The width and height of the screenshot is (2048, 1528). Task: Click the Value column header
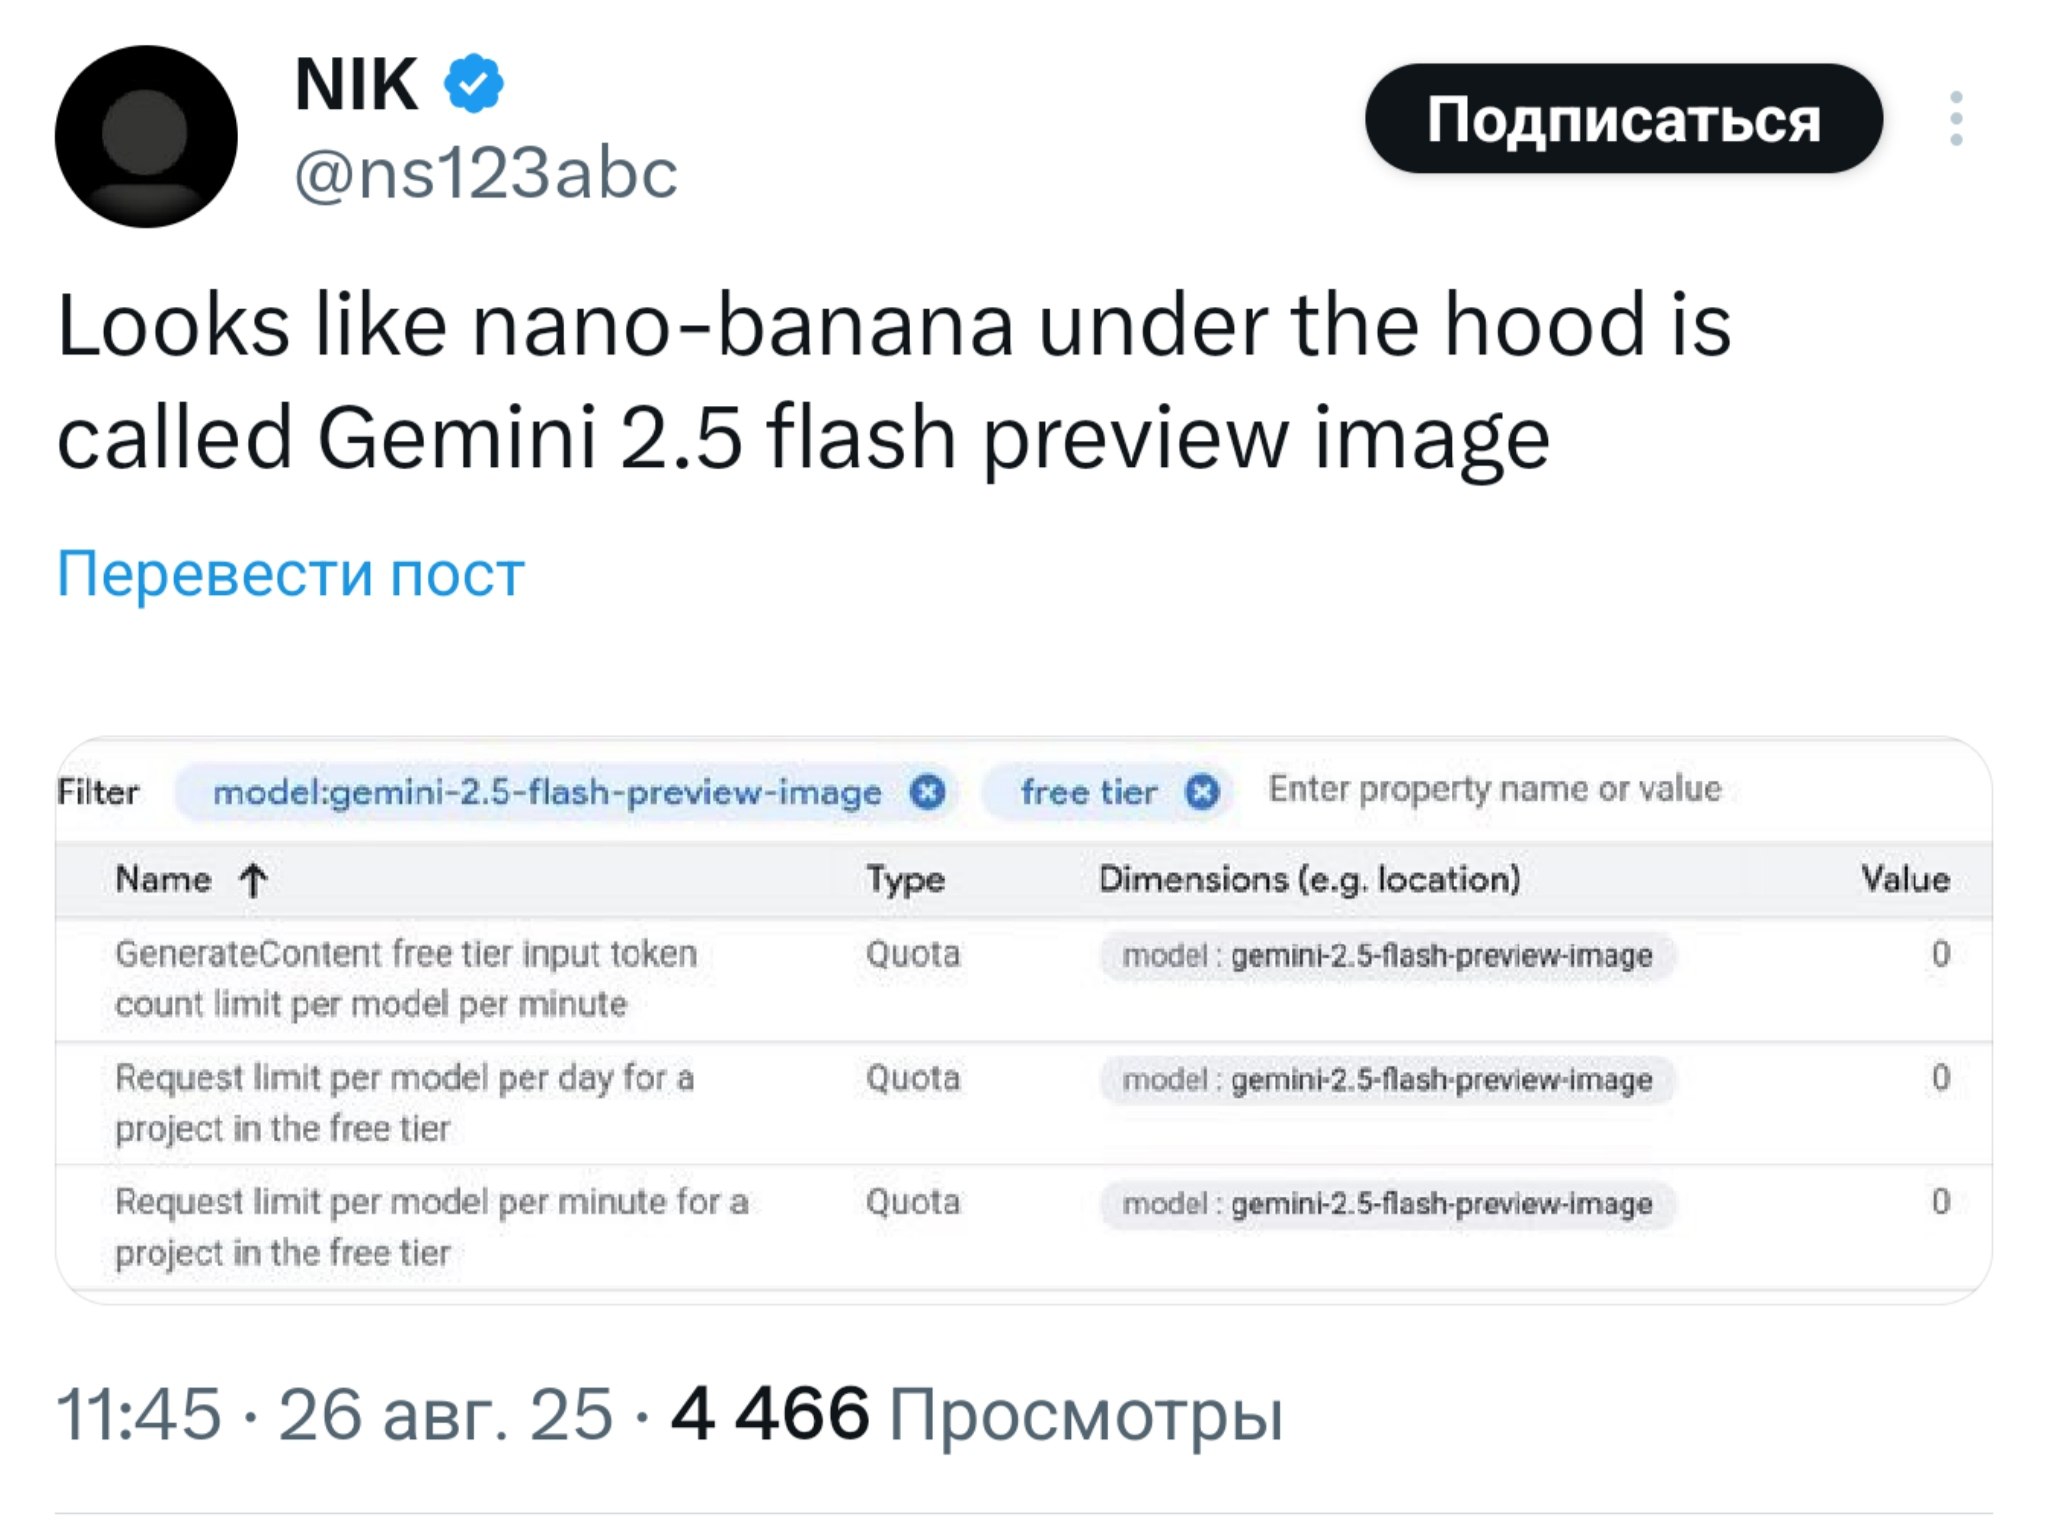[1904, 879]
